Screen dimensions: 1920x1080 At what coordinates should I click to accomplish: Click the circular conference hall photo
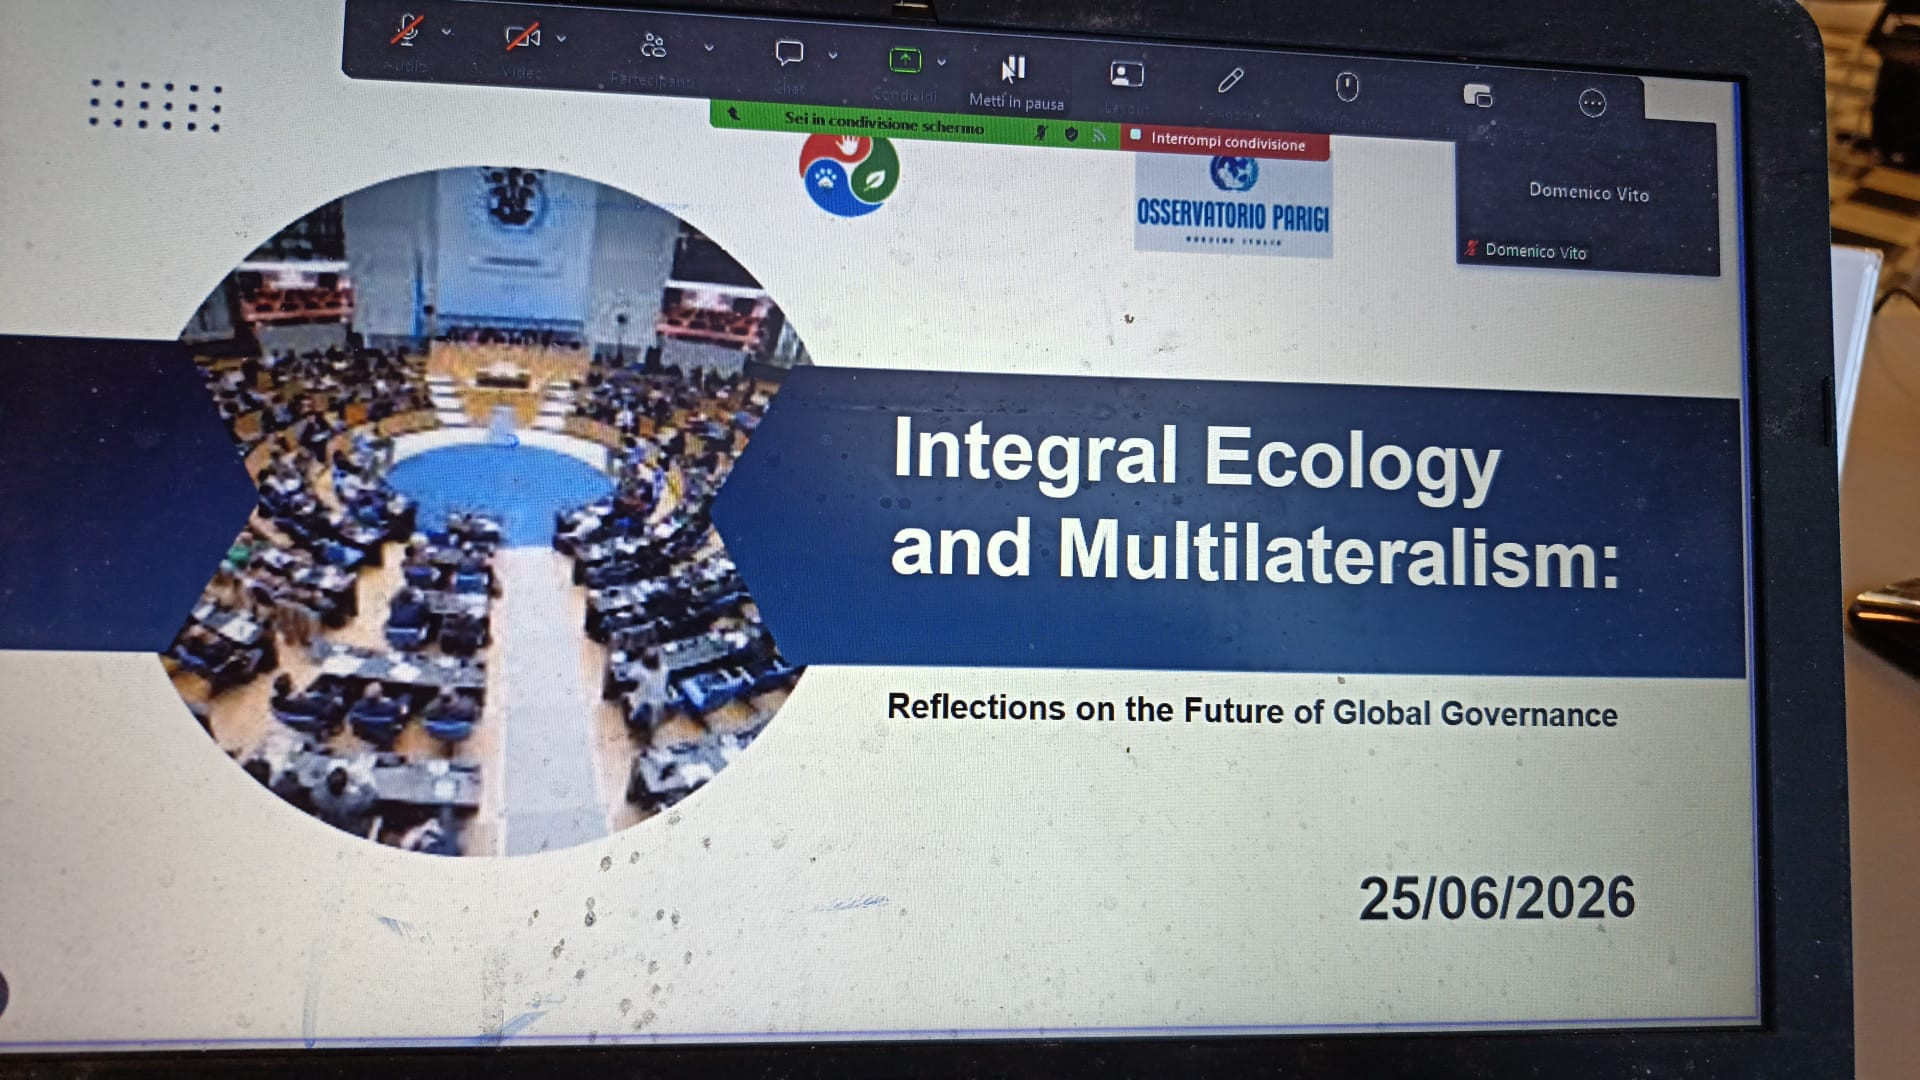click(x=490, y=510)
